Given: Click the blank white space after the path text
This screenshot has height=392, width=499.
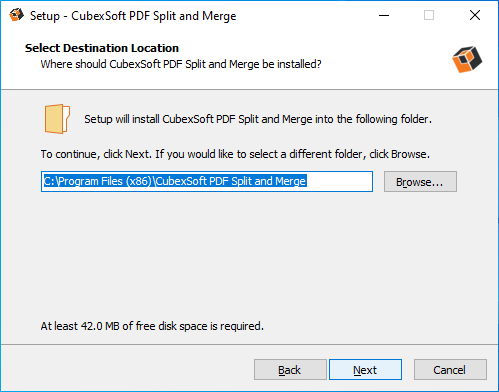Looking at the screenshot, I should (339, 182).
